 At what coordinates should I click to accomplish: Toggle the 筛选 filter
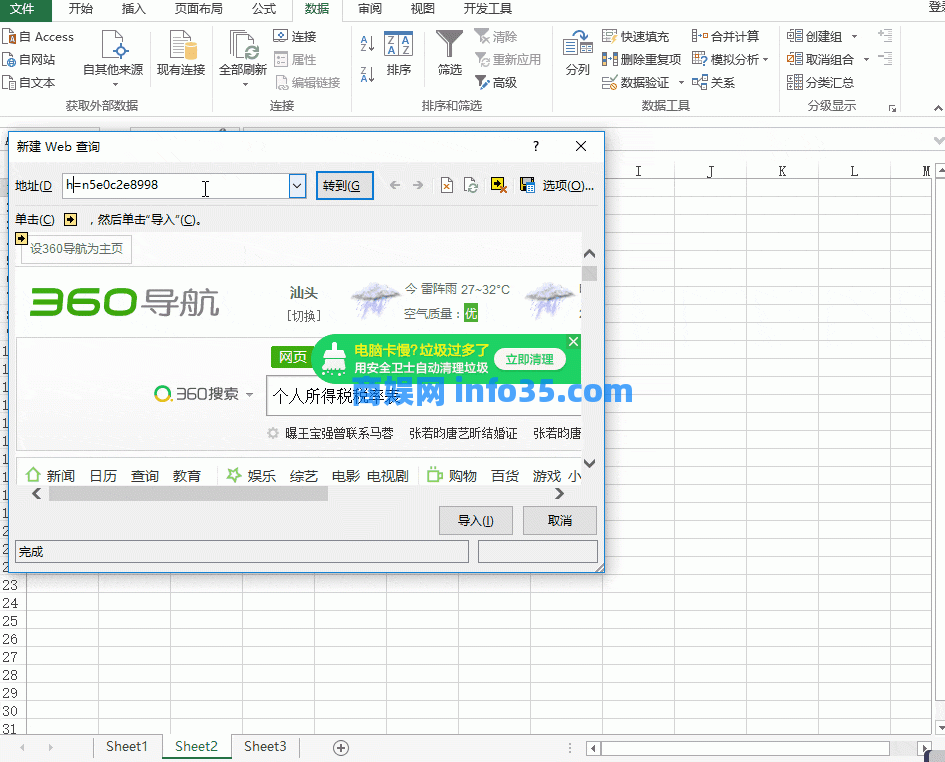coord(449,54)
